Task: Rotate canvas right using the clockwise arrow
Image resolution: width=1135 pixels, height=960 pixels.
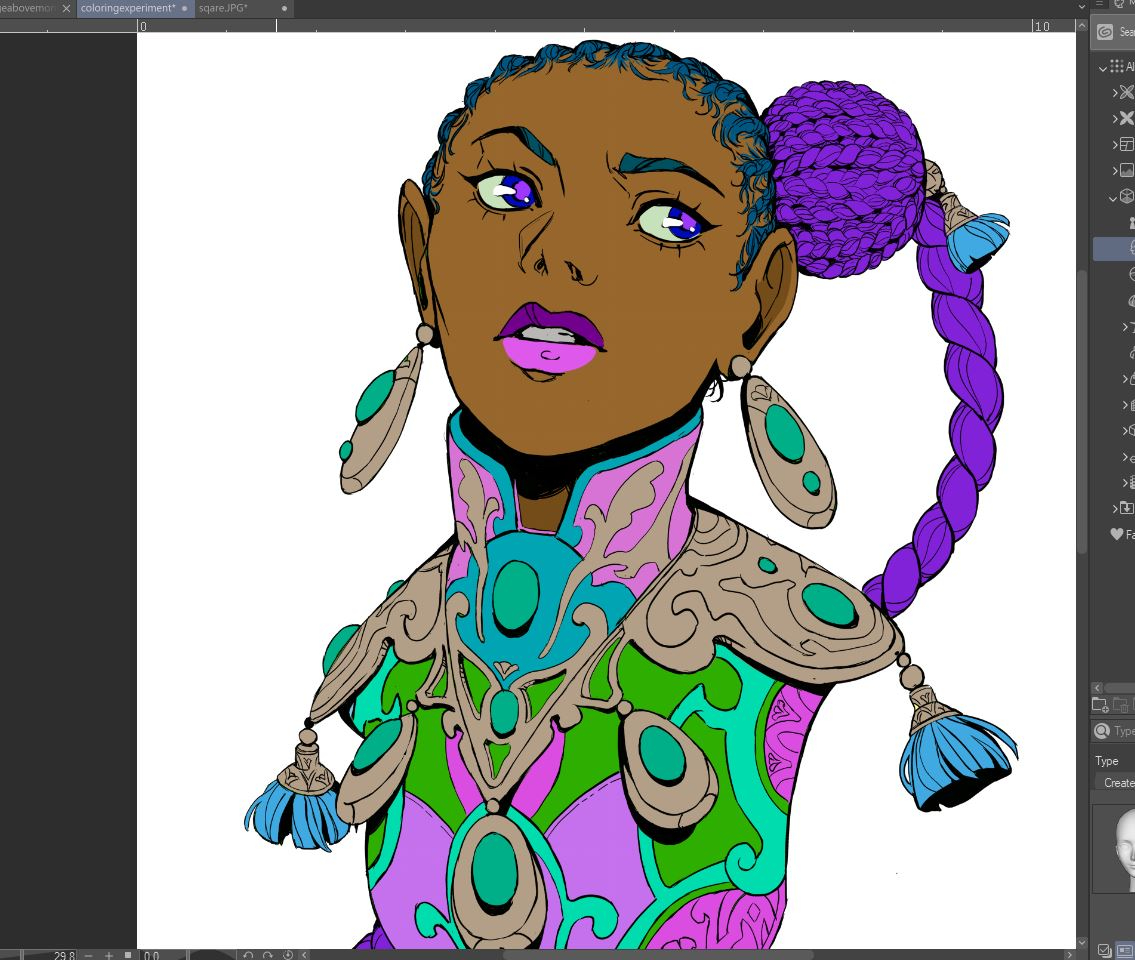Action: point(268,955)
